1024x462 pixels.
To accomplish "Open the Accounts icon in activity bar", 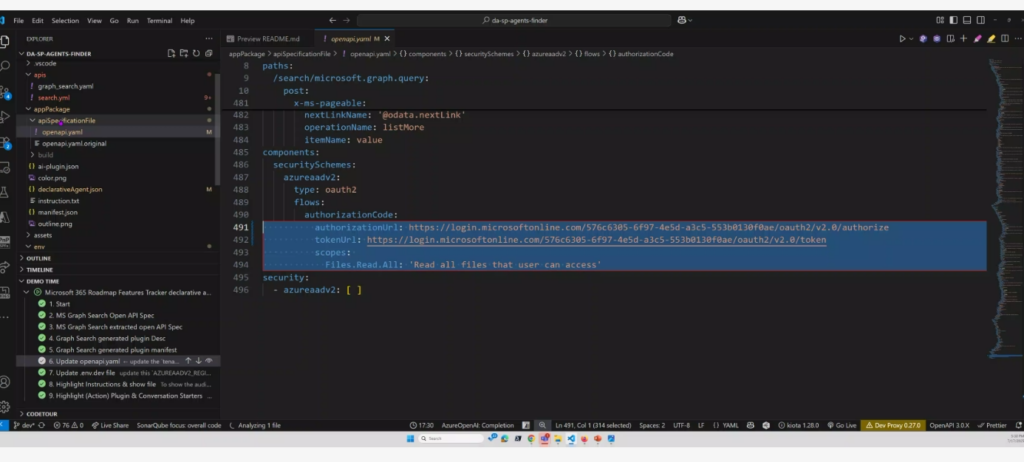I will (5, 382).
